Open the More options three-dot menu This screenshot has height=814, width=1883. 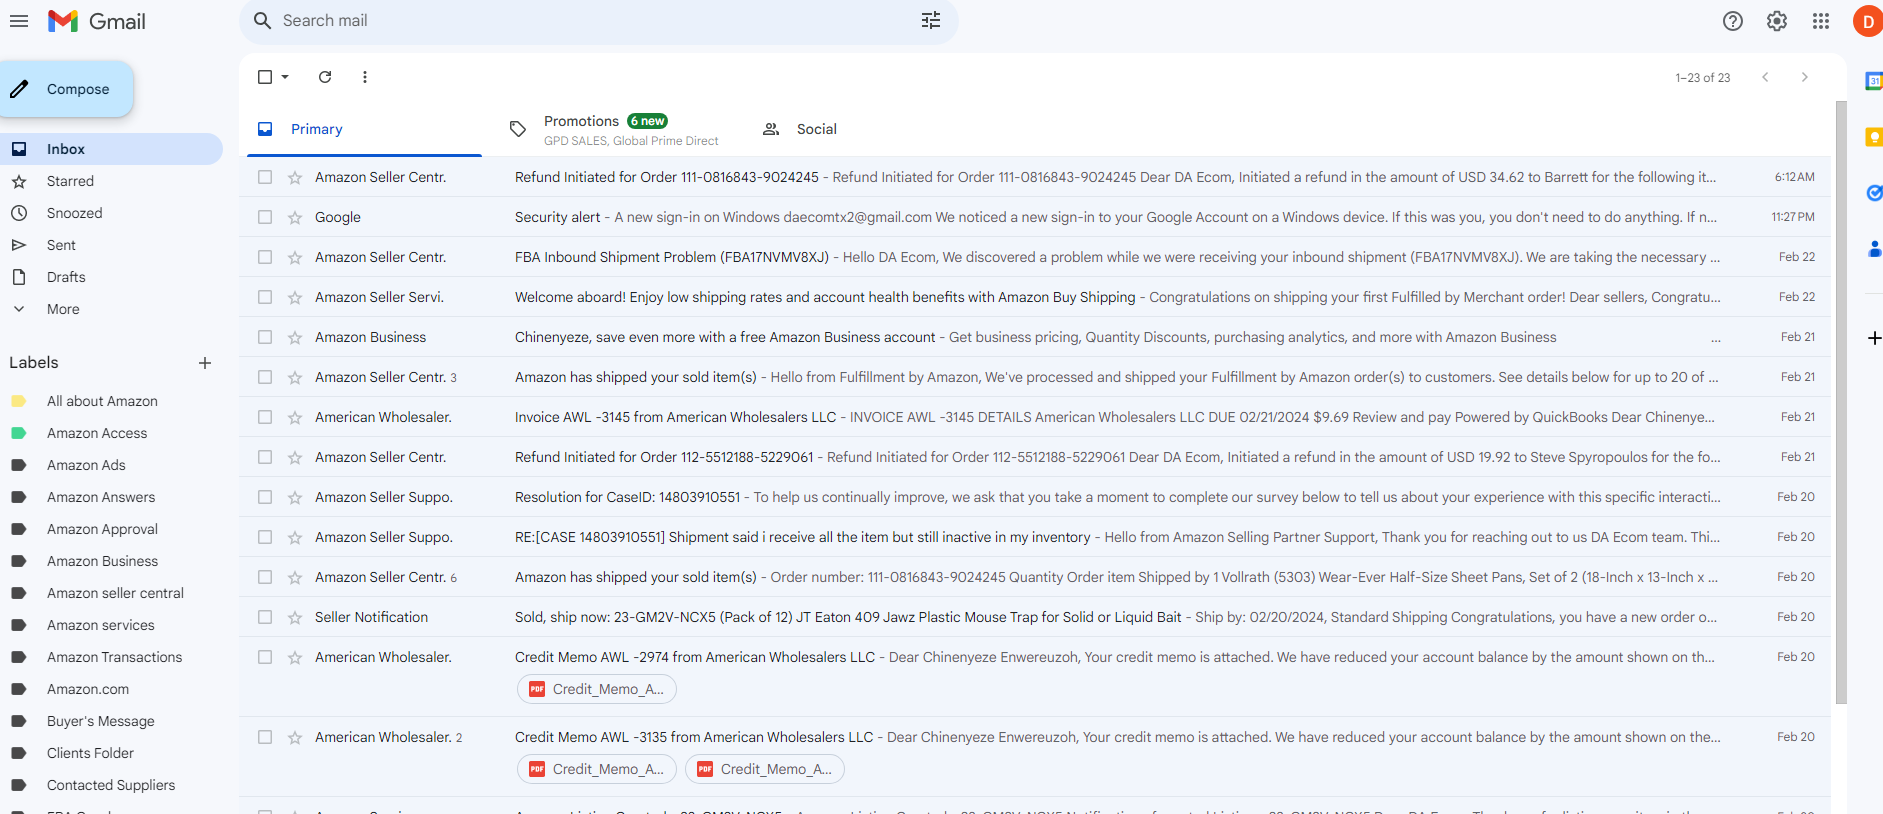pos(365,77)
